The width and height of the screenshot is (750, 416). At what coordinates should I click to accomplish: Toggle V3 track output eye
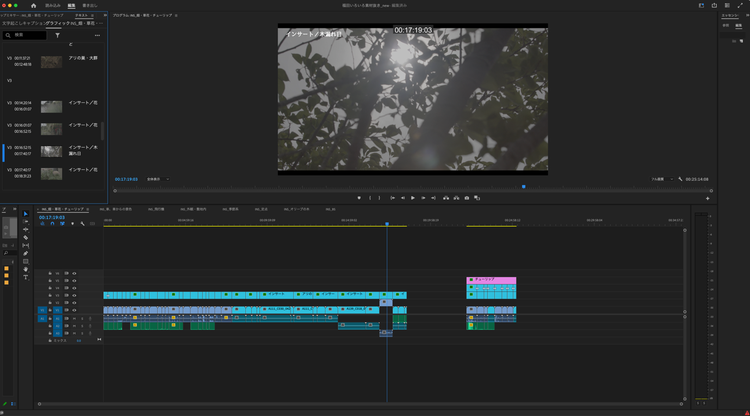coord(74,296)
